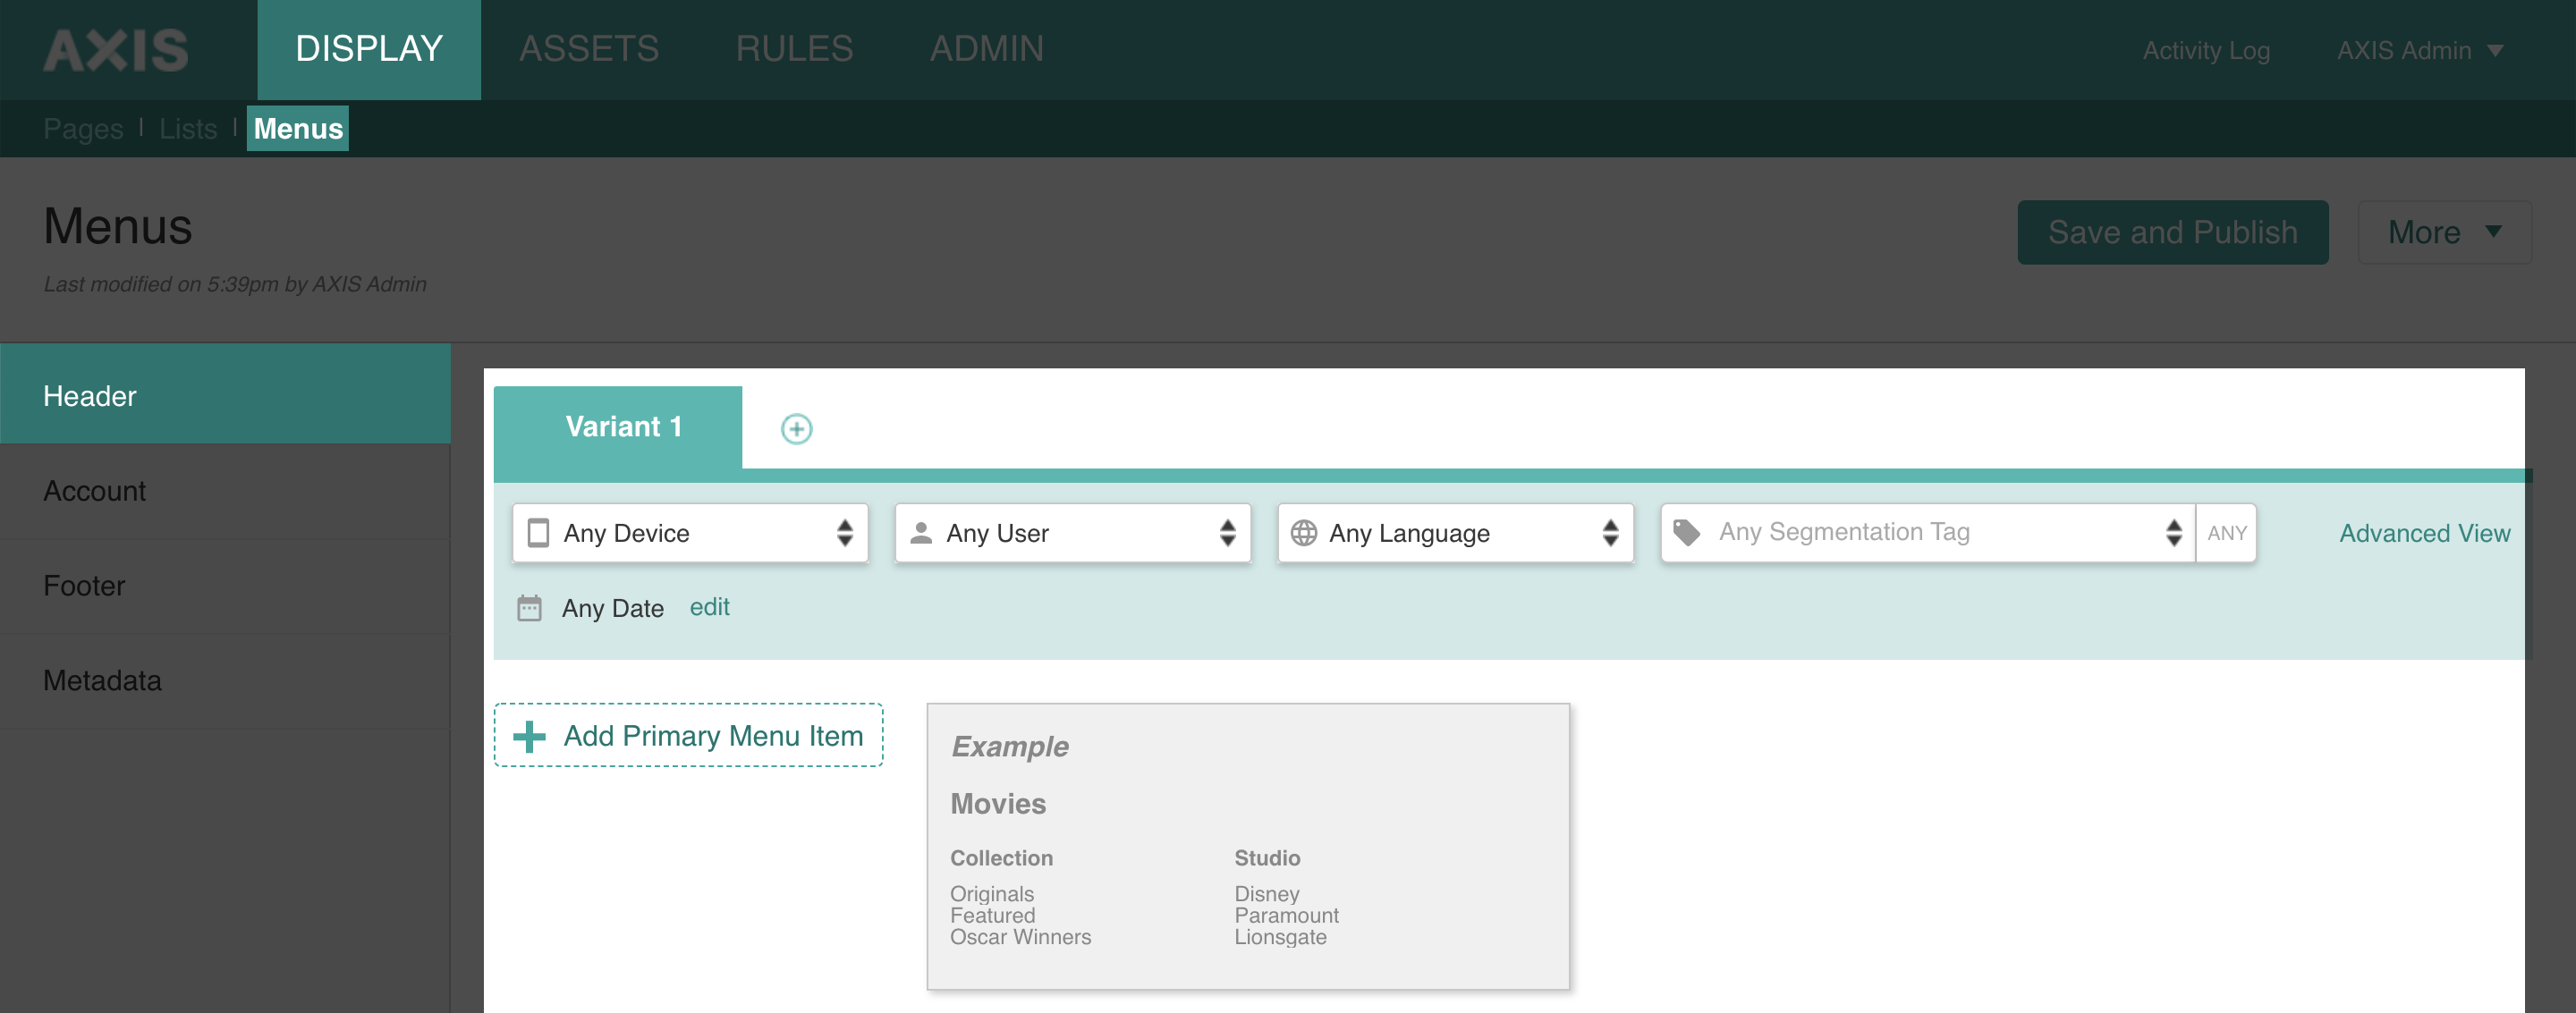Click the AXIS logo

click(x=116, y=49)
